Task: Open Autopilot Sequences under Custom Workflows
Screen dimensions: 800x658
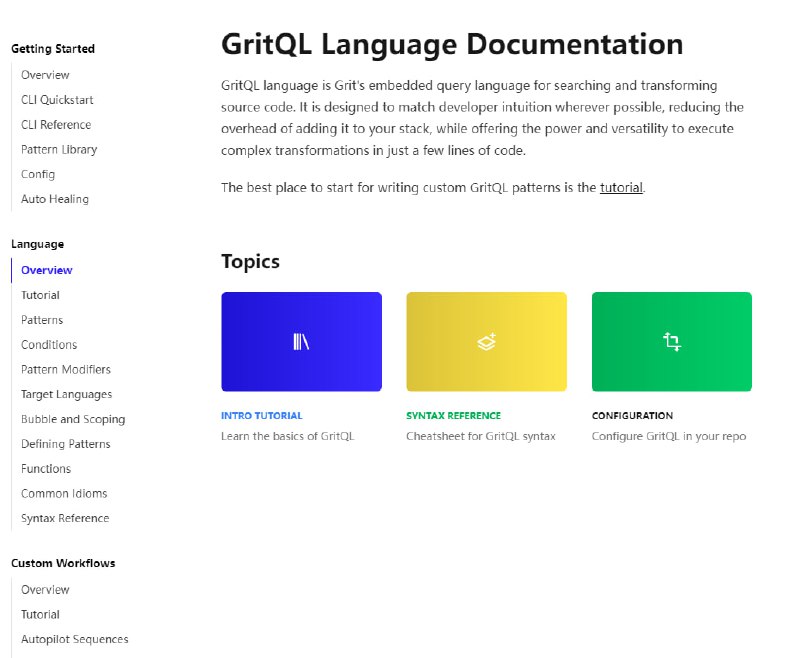Action: (74, 638)
